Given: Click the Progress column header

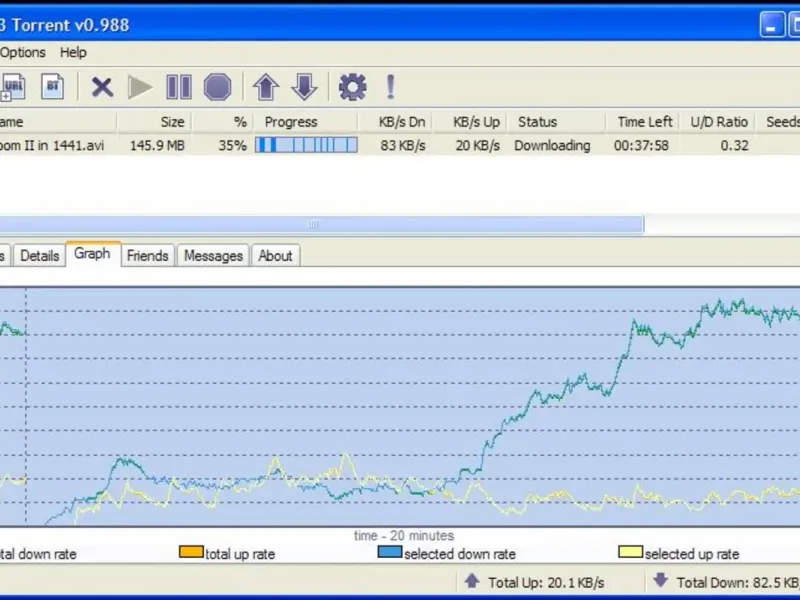Looking at the screenshot, I should 305,122.
